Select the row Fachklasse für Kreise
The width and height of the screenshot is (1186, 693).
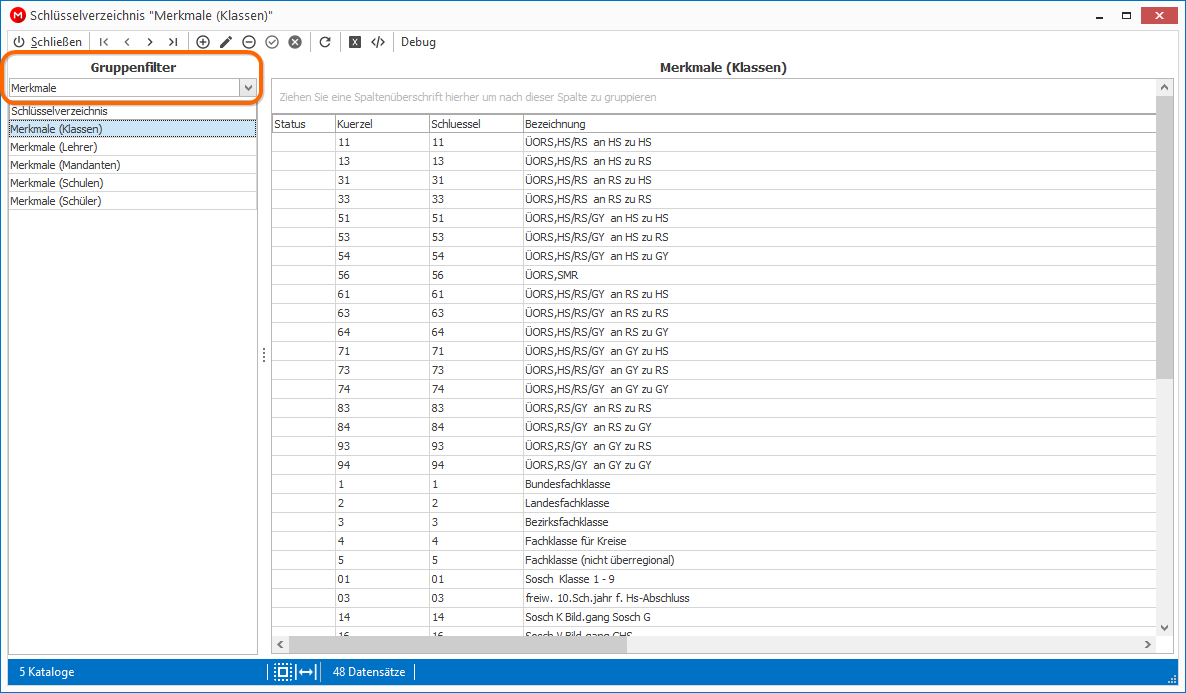(x=714, y=541)
